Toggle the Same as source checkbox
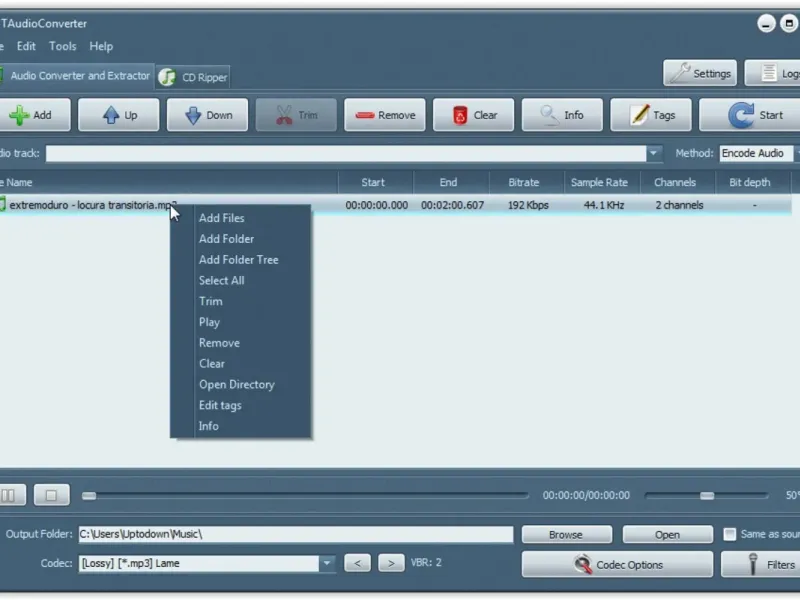800x600 pixels. (x=730, y=534)
